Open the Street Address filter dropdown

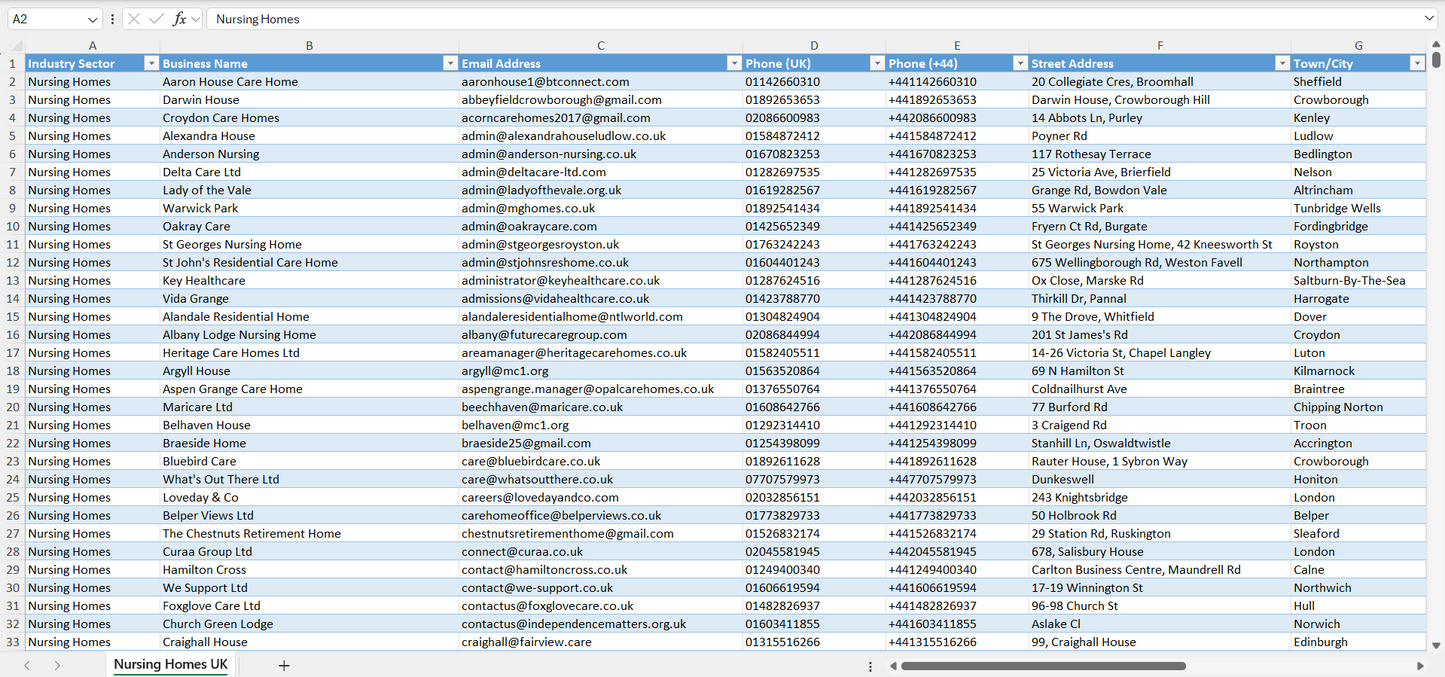coord(1282,63)
